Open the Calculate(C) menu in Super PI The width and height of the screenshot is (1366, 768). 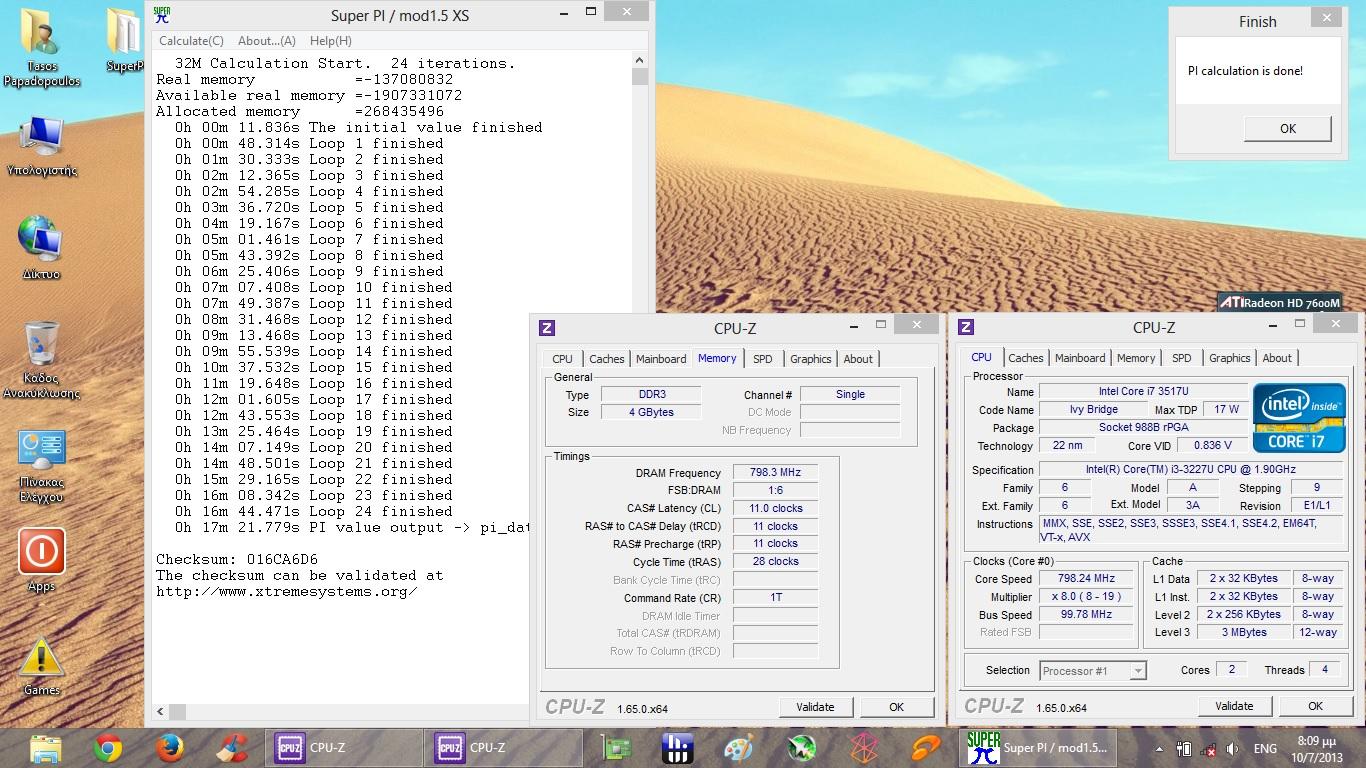point(191,41)
